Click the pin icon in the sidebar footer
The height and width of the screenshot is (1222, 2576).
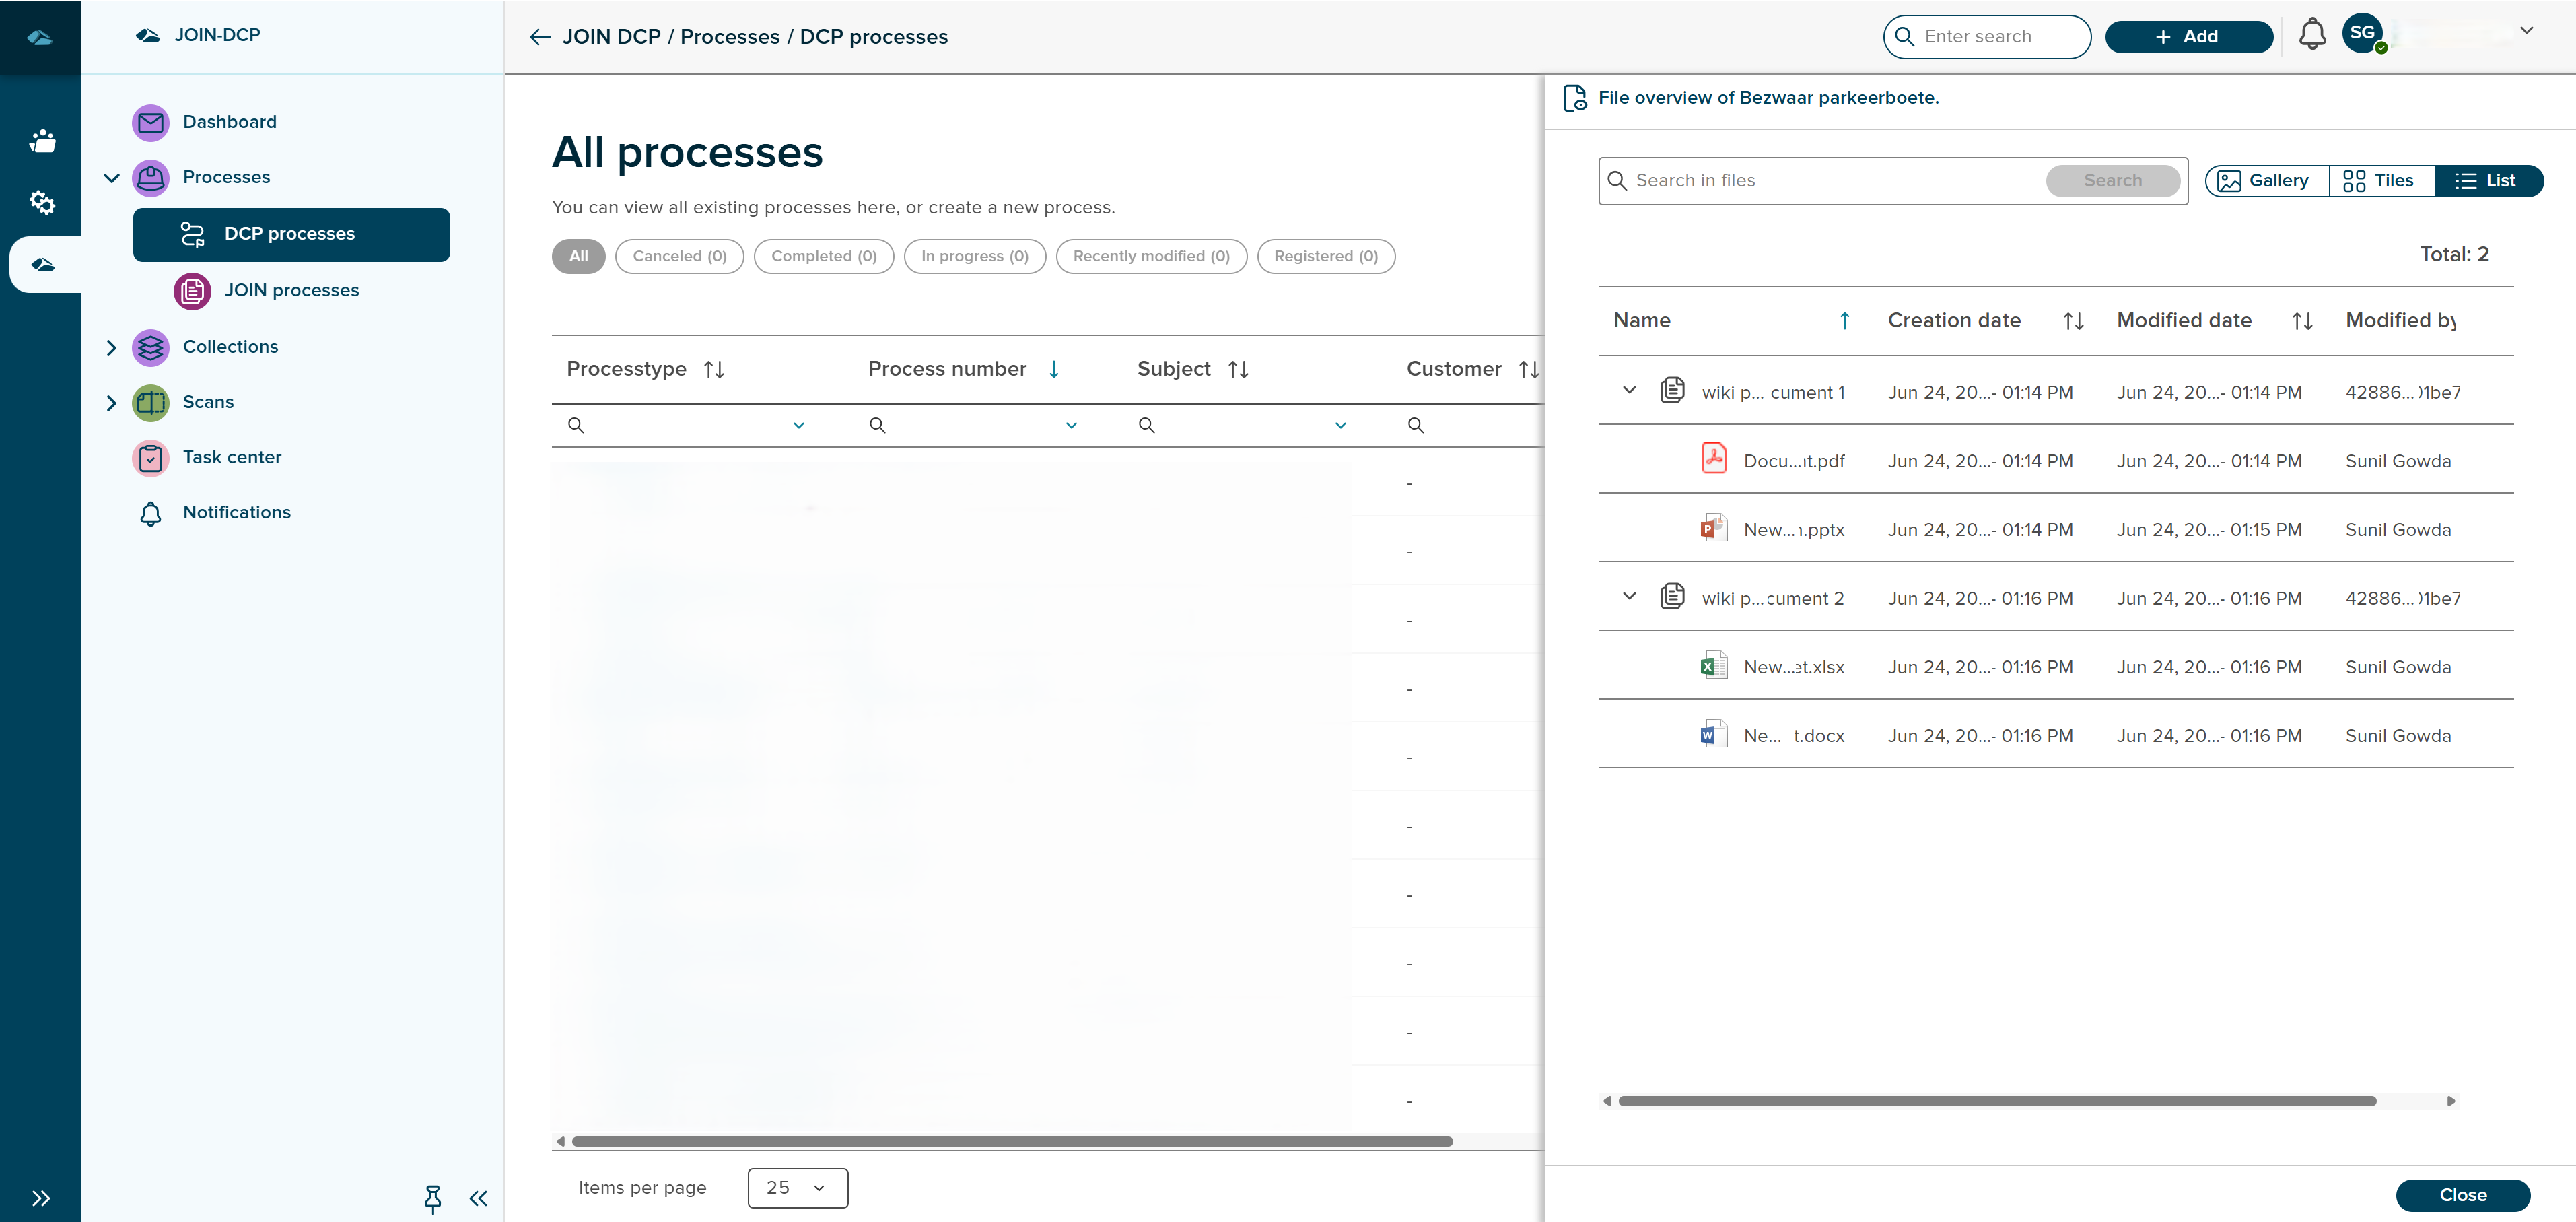[432, 1197]
